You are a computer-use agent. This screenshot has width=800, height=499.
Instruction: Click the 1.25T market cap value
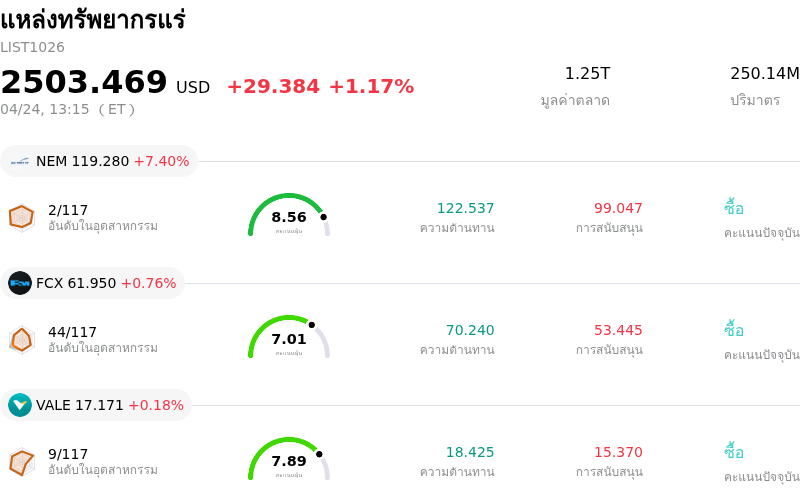[587, 73]
